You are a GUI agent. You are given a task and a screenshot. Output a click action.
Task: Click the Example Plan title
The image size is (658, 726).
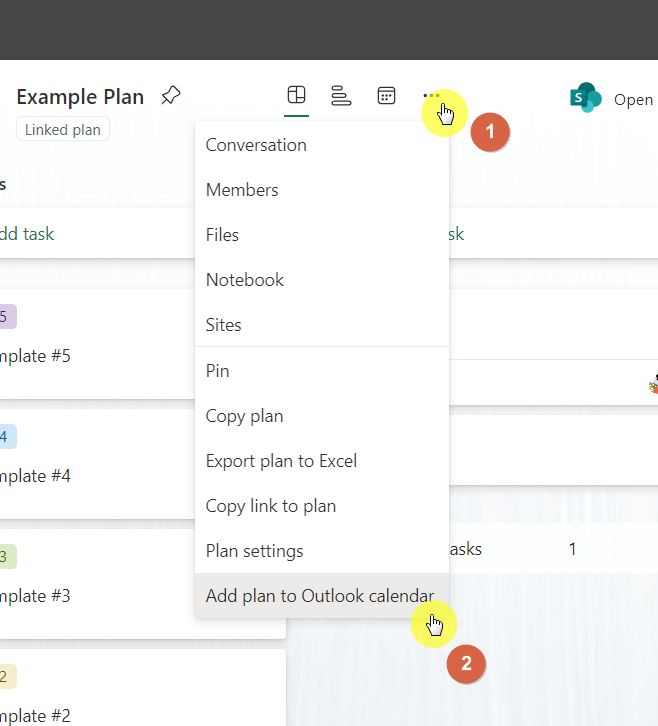[x=80, y=97]
